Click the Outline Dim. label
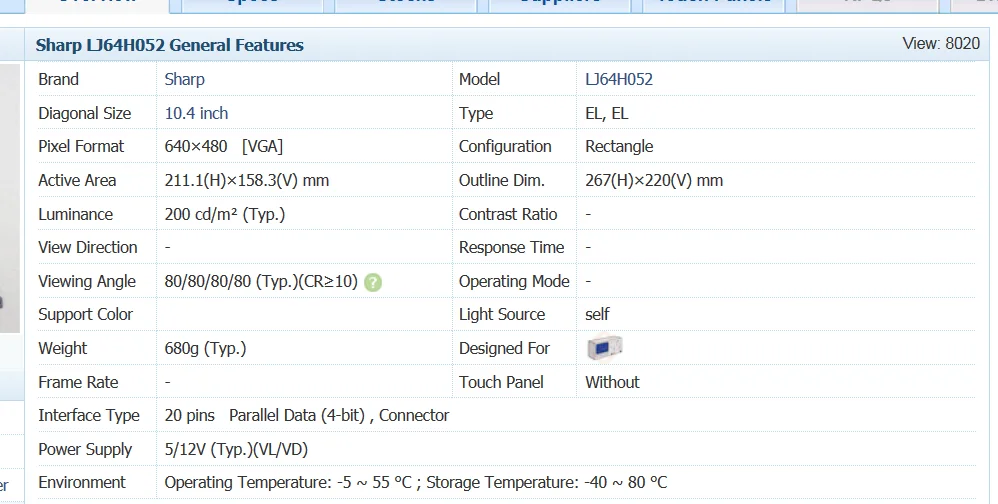 click(502, 181)
